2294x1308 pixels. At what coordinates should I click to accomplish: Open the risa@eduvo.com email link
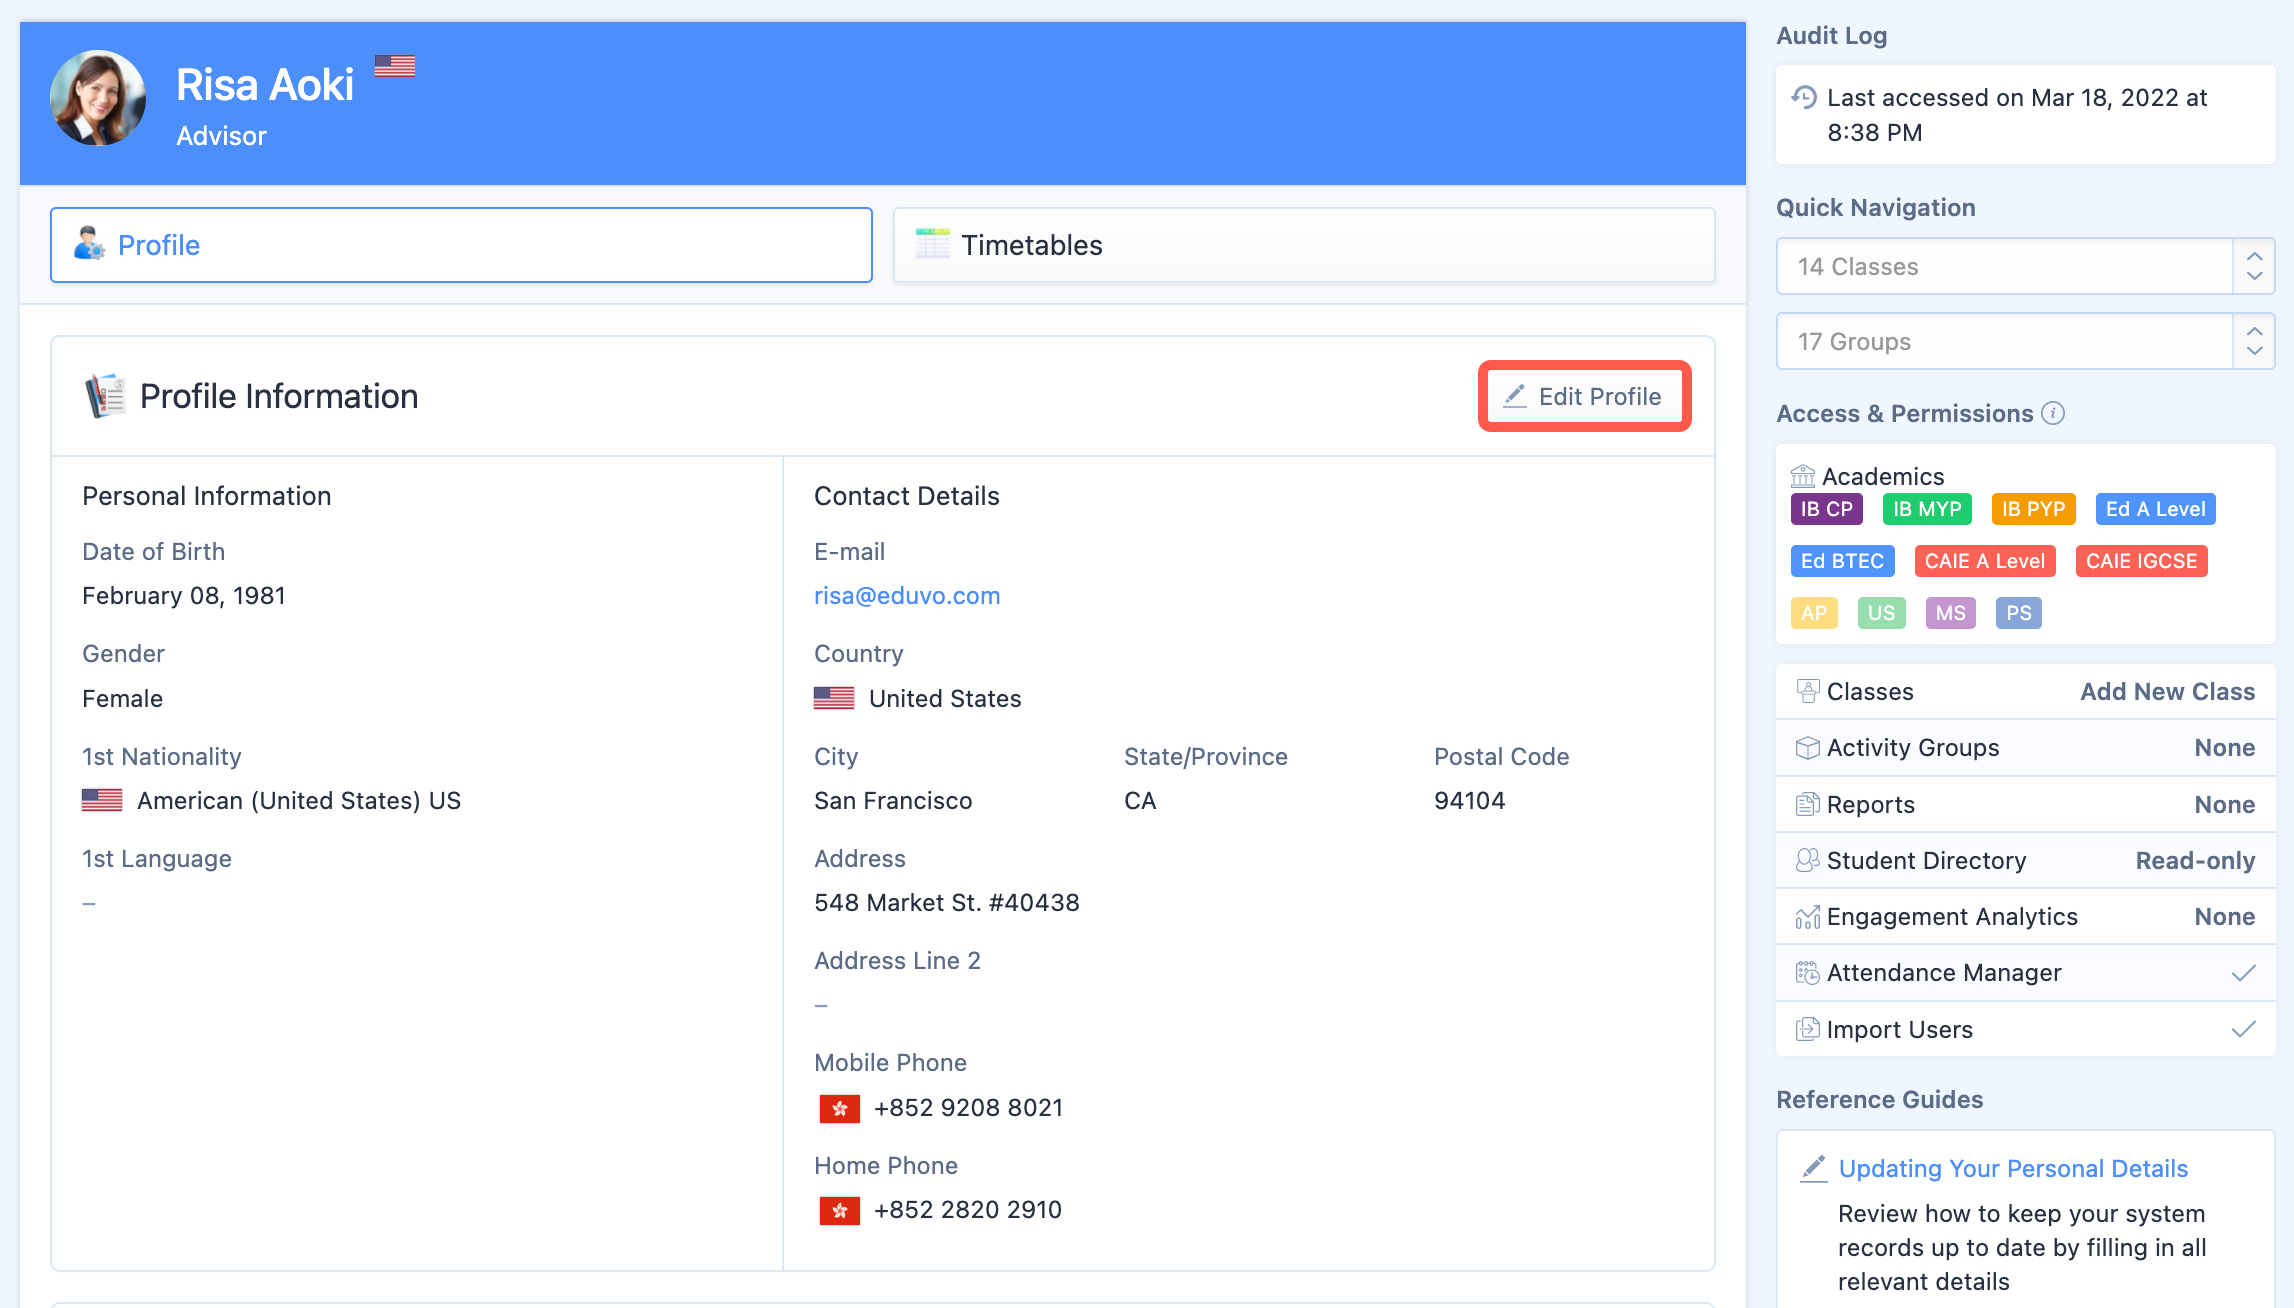[907, 596]
